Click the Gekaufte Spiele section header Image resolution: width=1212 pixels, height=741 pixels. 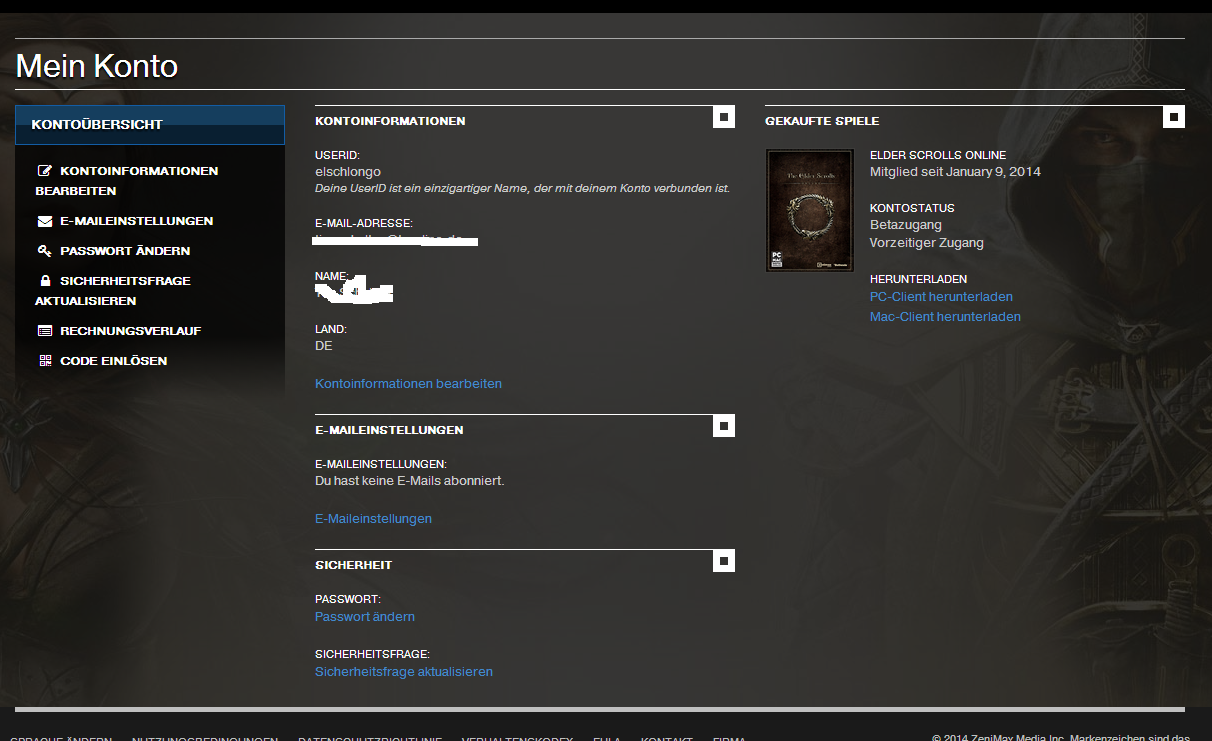pos(822,121)
